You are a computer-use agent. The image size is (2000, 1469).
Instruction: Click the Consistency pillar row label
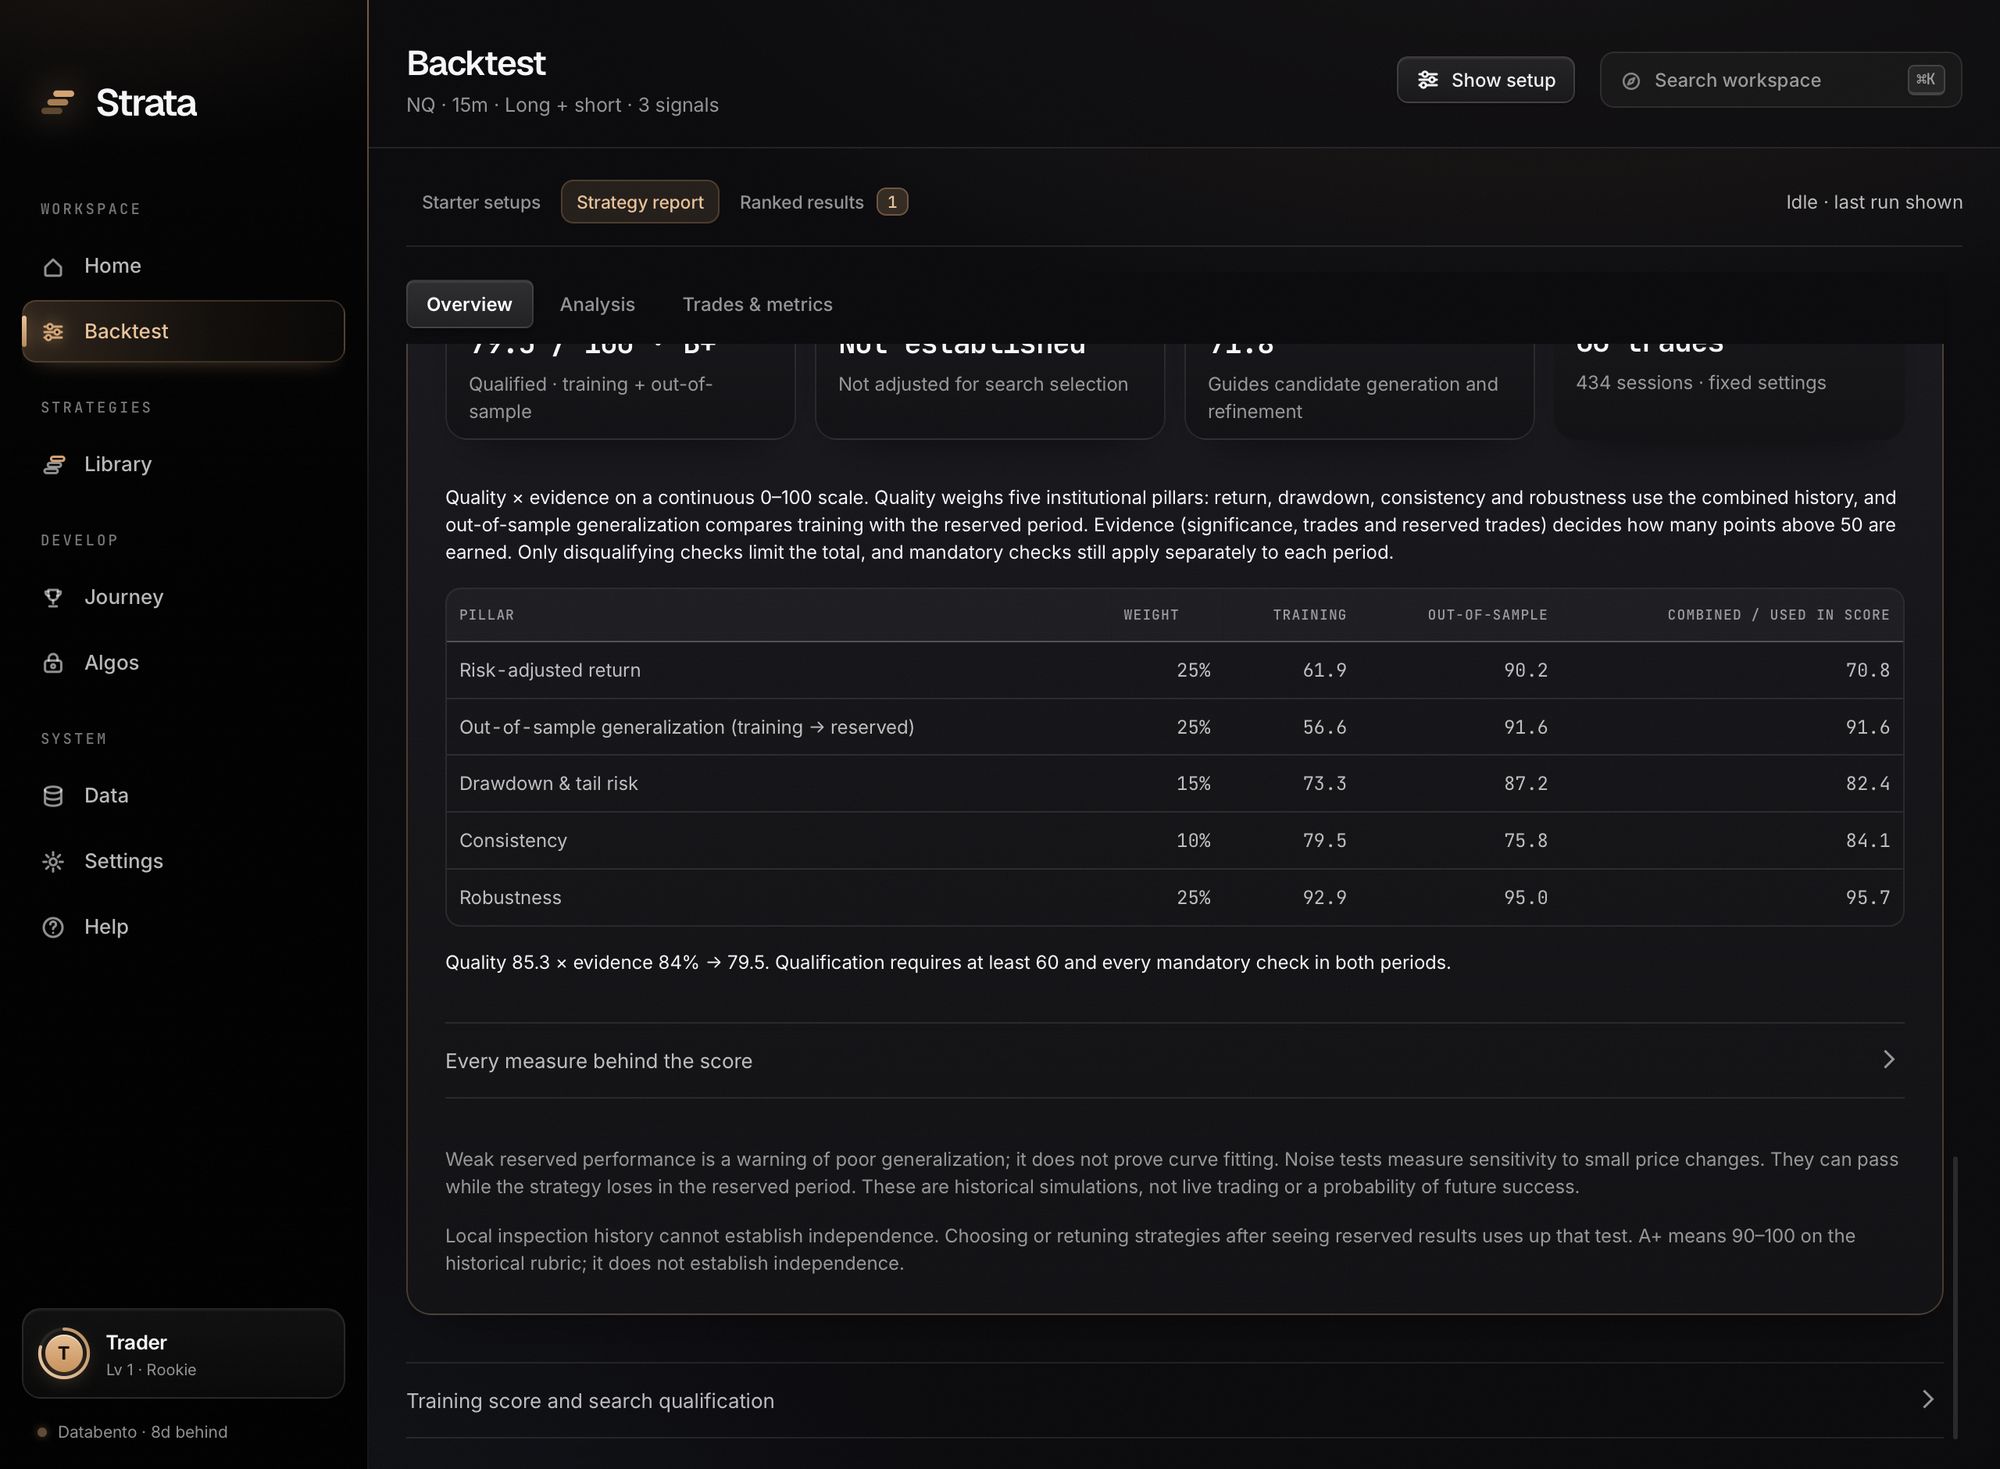pyautogui.click(x=513, y=841)
